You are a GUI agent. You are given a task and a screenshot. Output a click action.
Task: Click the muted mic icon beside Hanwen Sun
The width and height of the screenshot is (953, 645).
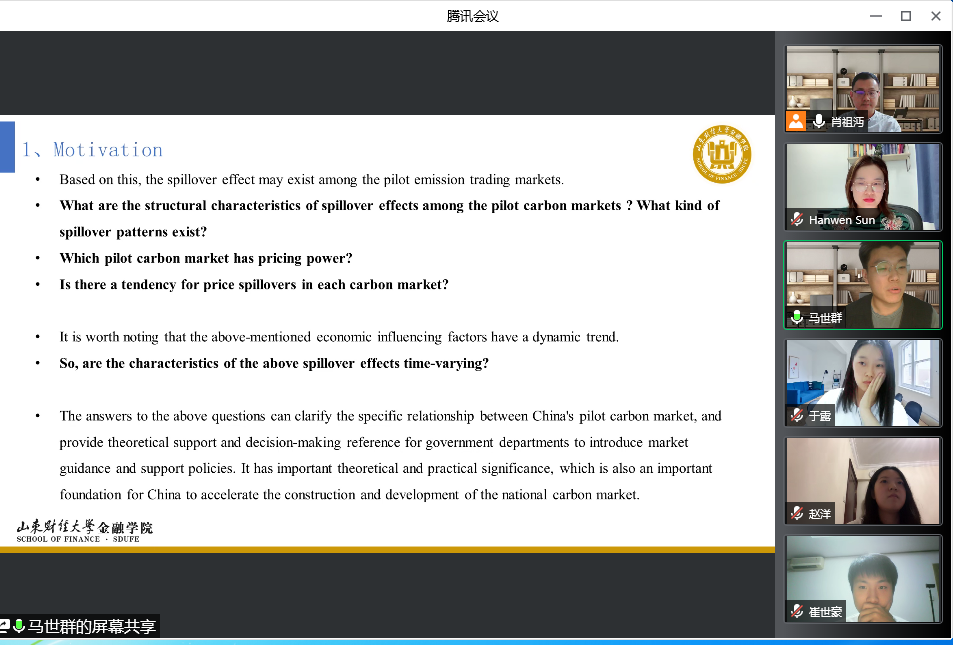tap(797, 220)
